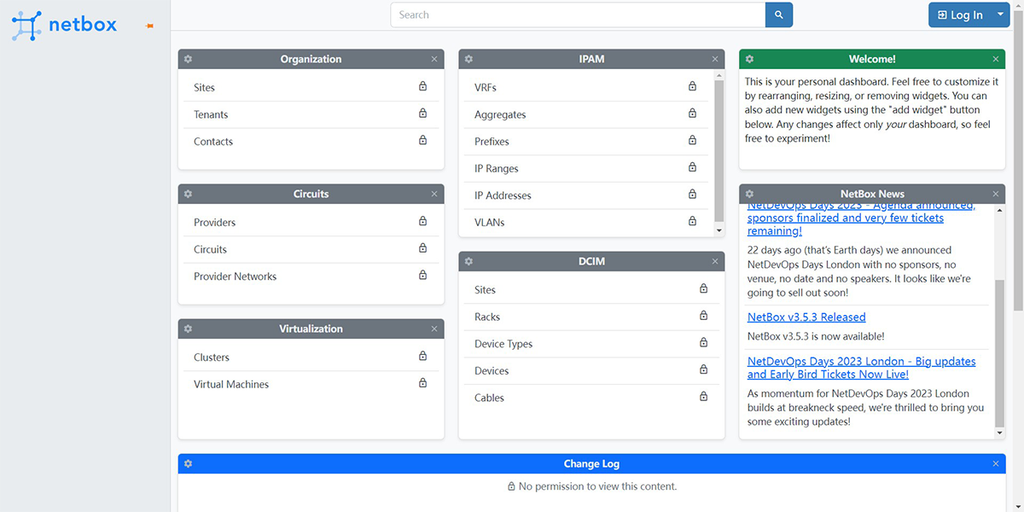Open the Change Log widget gear settings

[188, 464]
